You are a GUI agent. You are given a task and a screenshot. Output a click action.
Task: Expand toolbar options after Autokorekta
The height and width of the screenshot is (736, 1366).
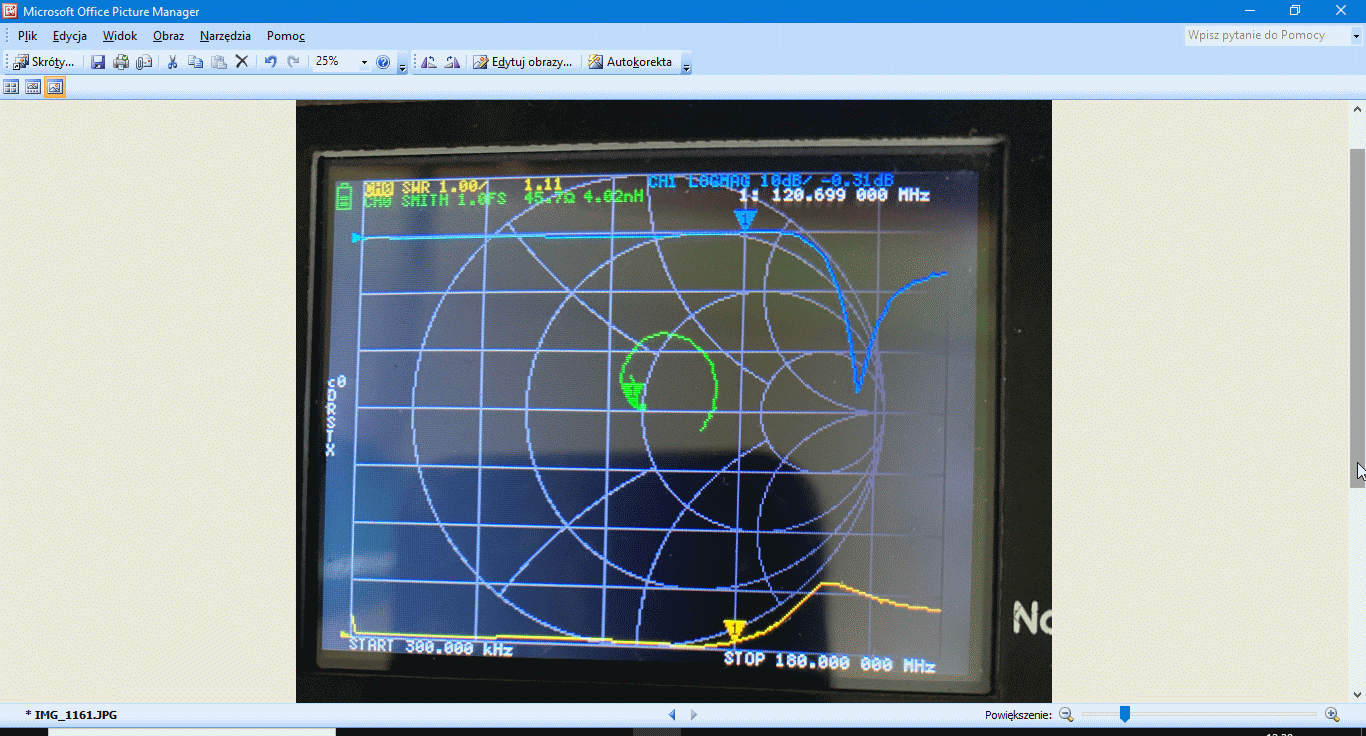point(686,66)
